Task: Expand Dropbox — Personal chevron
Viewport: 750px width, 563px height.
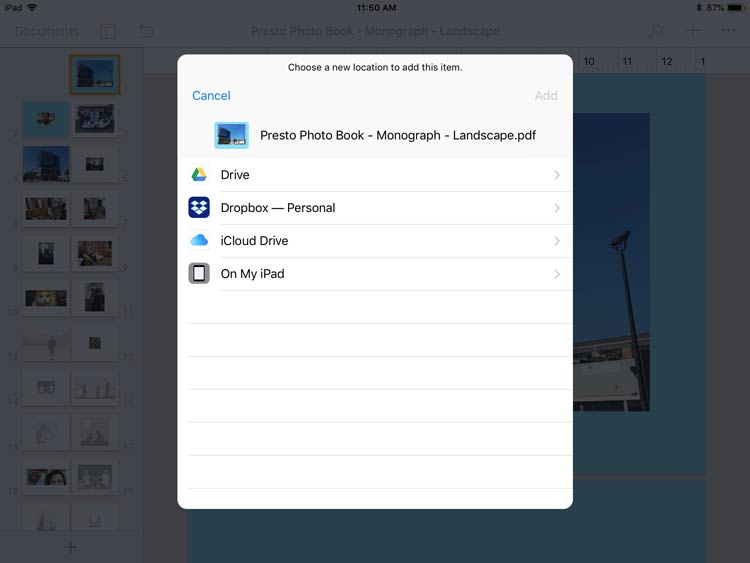Action: pyautogui.click(x=557, y=208)
